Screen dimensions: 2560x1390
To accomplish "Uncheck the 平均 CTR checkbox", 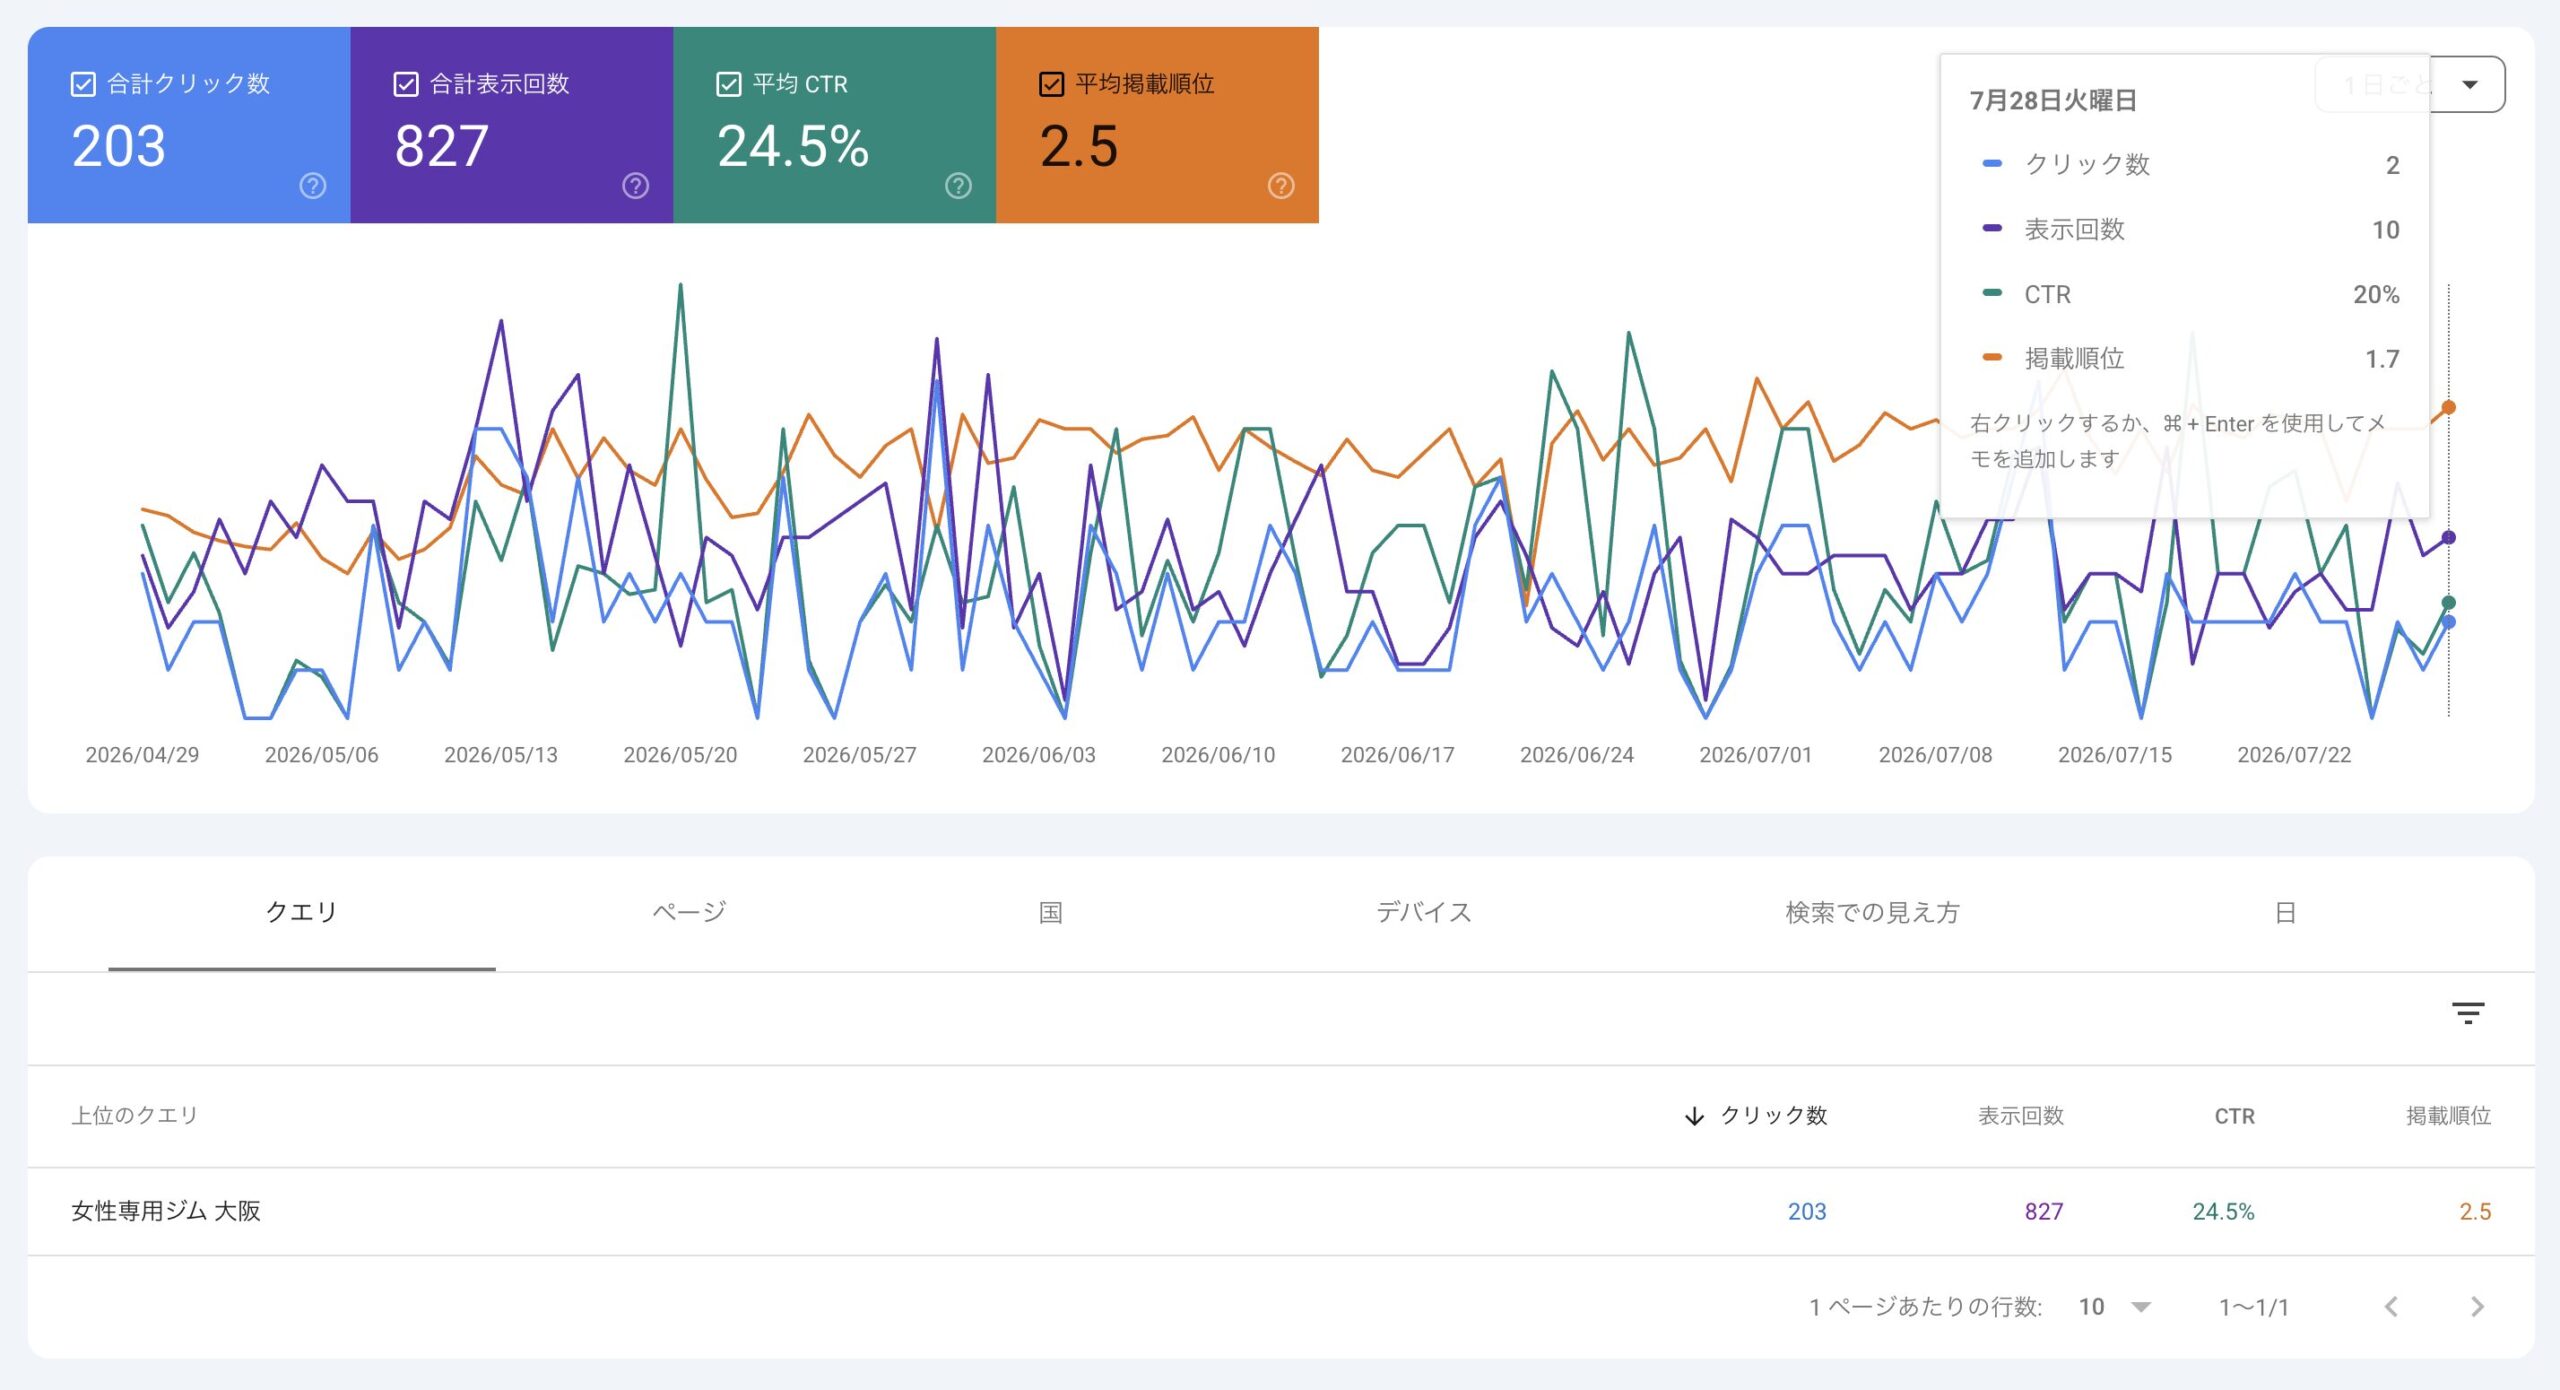I will click(729, 84).
